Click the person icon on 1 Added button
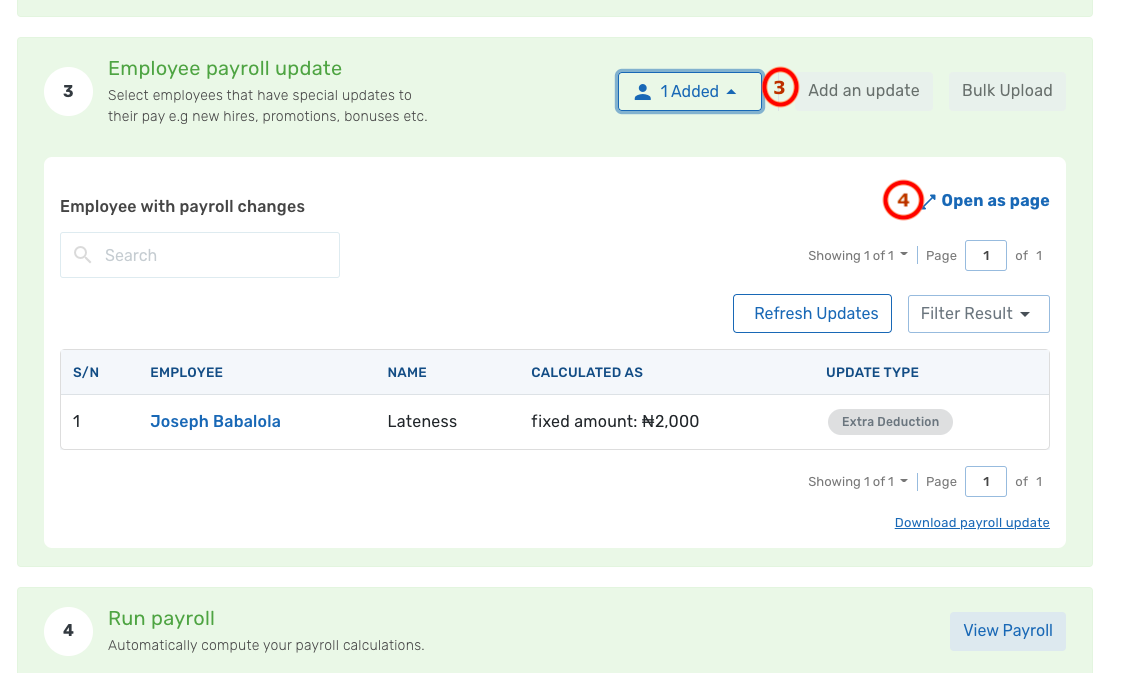The width and height of the screenshot is (1124, 673). point(641,90)
